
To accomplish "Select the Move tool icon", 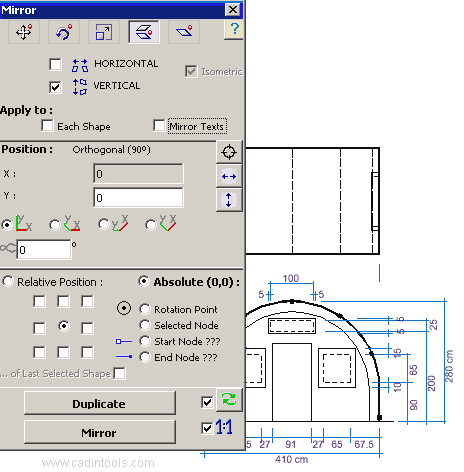I will coord(24,32).
